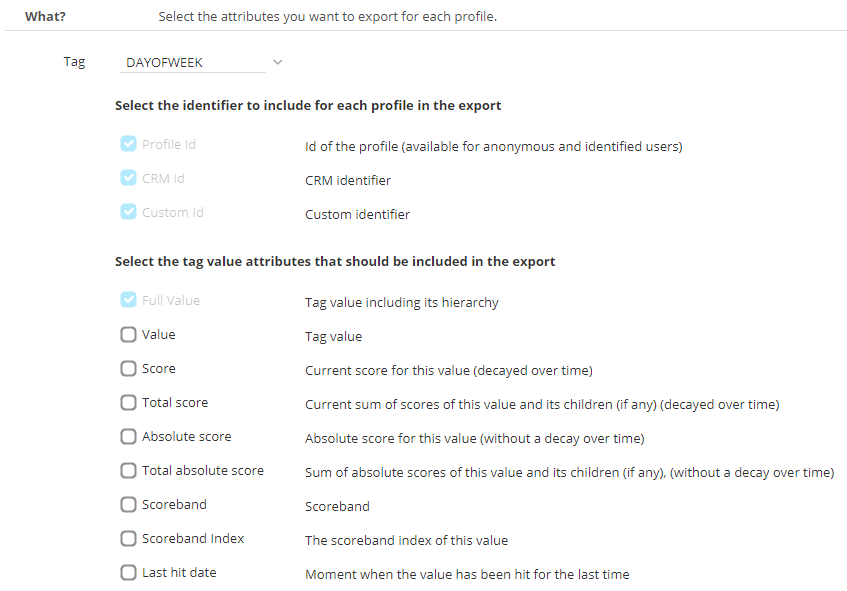The image size is (847, 591).
Task: Check the Total score option
Action: (128, 403)
